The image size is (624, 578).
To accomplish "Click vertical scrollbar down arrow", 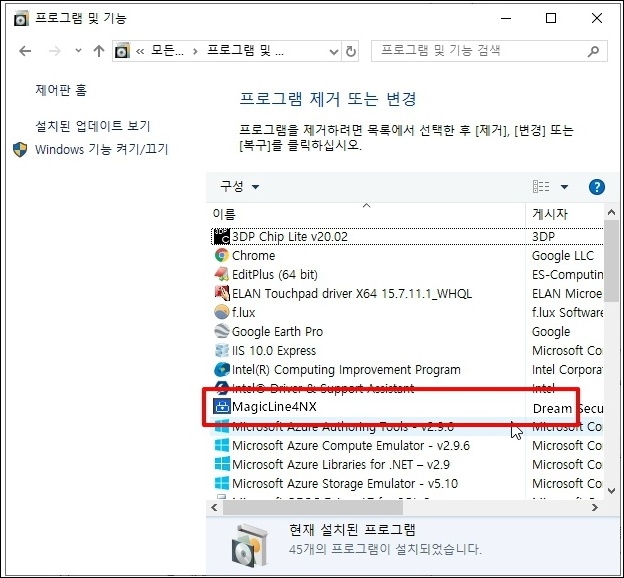I will click(x=611, y=490).
